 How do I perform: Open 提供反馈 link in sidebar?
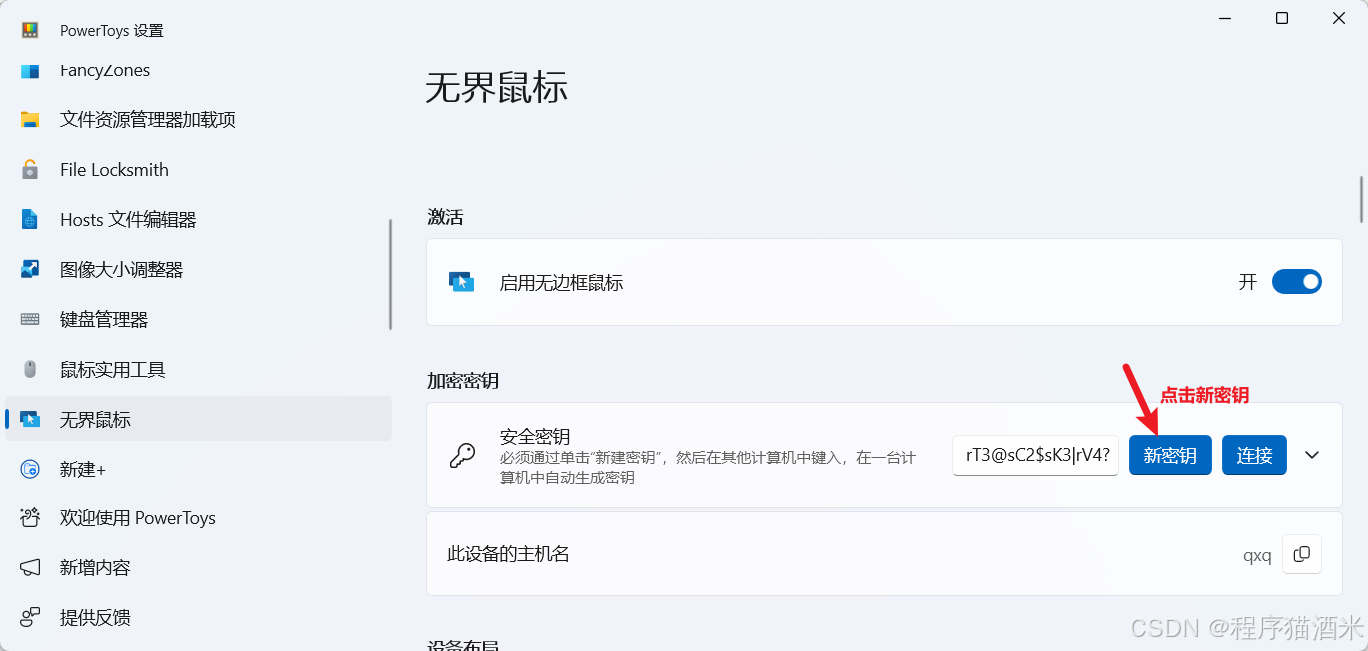tap(198, 617)
